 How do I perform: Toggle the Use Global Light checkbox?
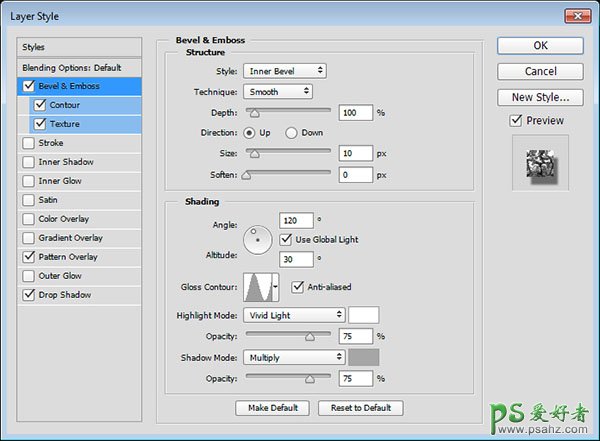286,239
